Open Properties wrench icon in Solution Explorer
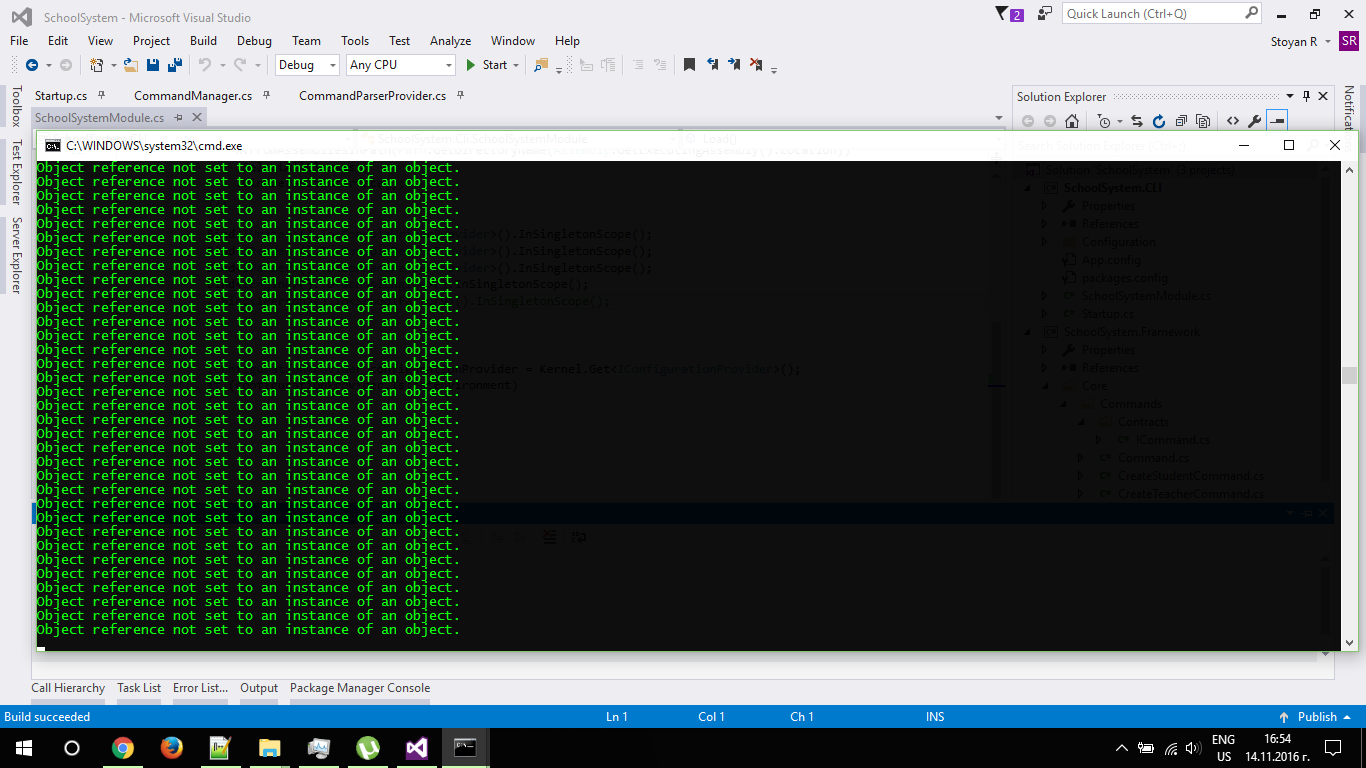The height and width of the screenshot is (768, 1366). [1254, 121]
